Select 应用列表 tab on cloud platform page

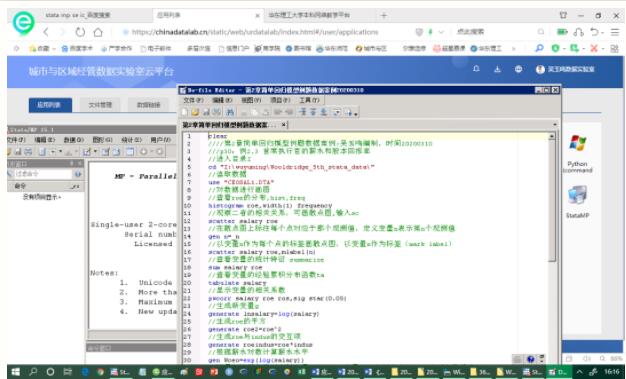click(x=50, y=105)
